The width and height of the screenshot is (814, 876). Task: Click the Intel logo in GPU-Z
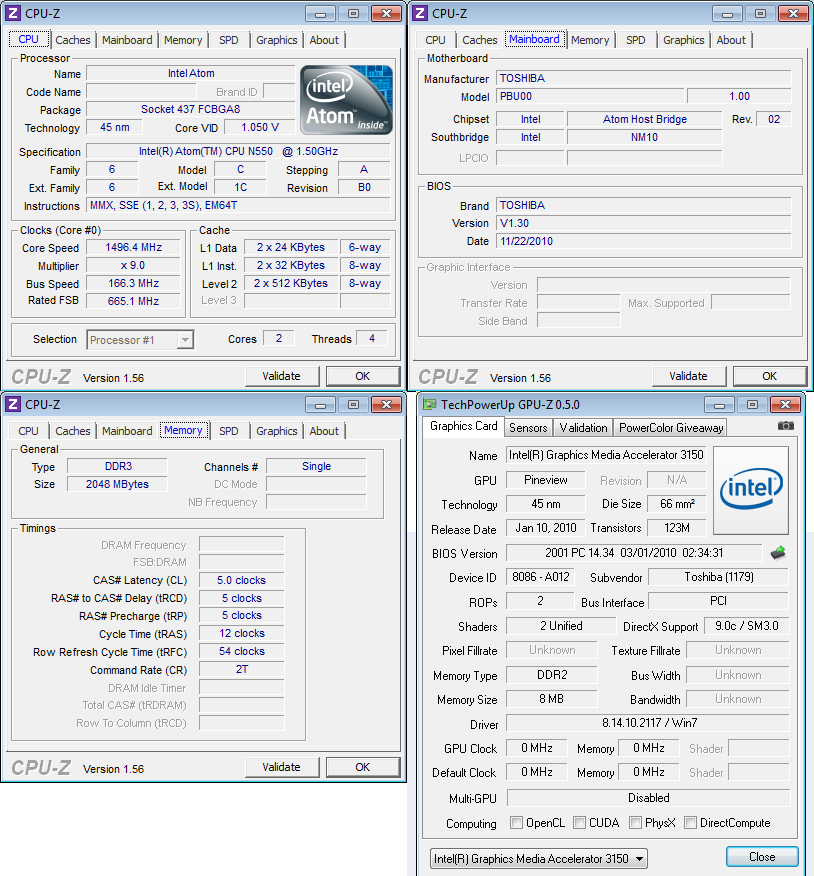tap(751, 488)
